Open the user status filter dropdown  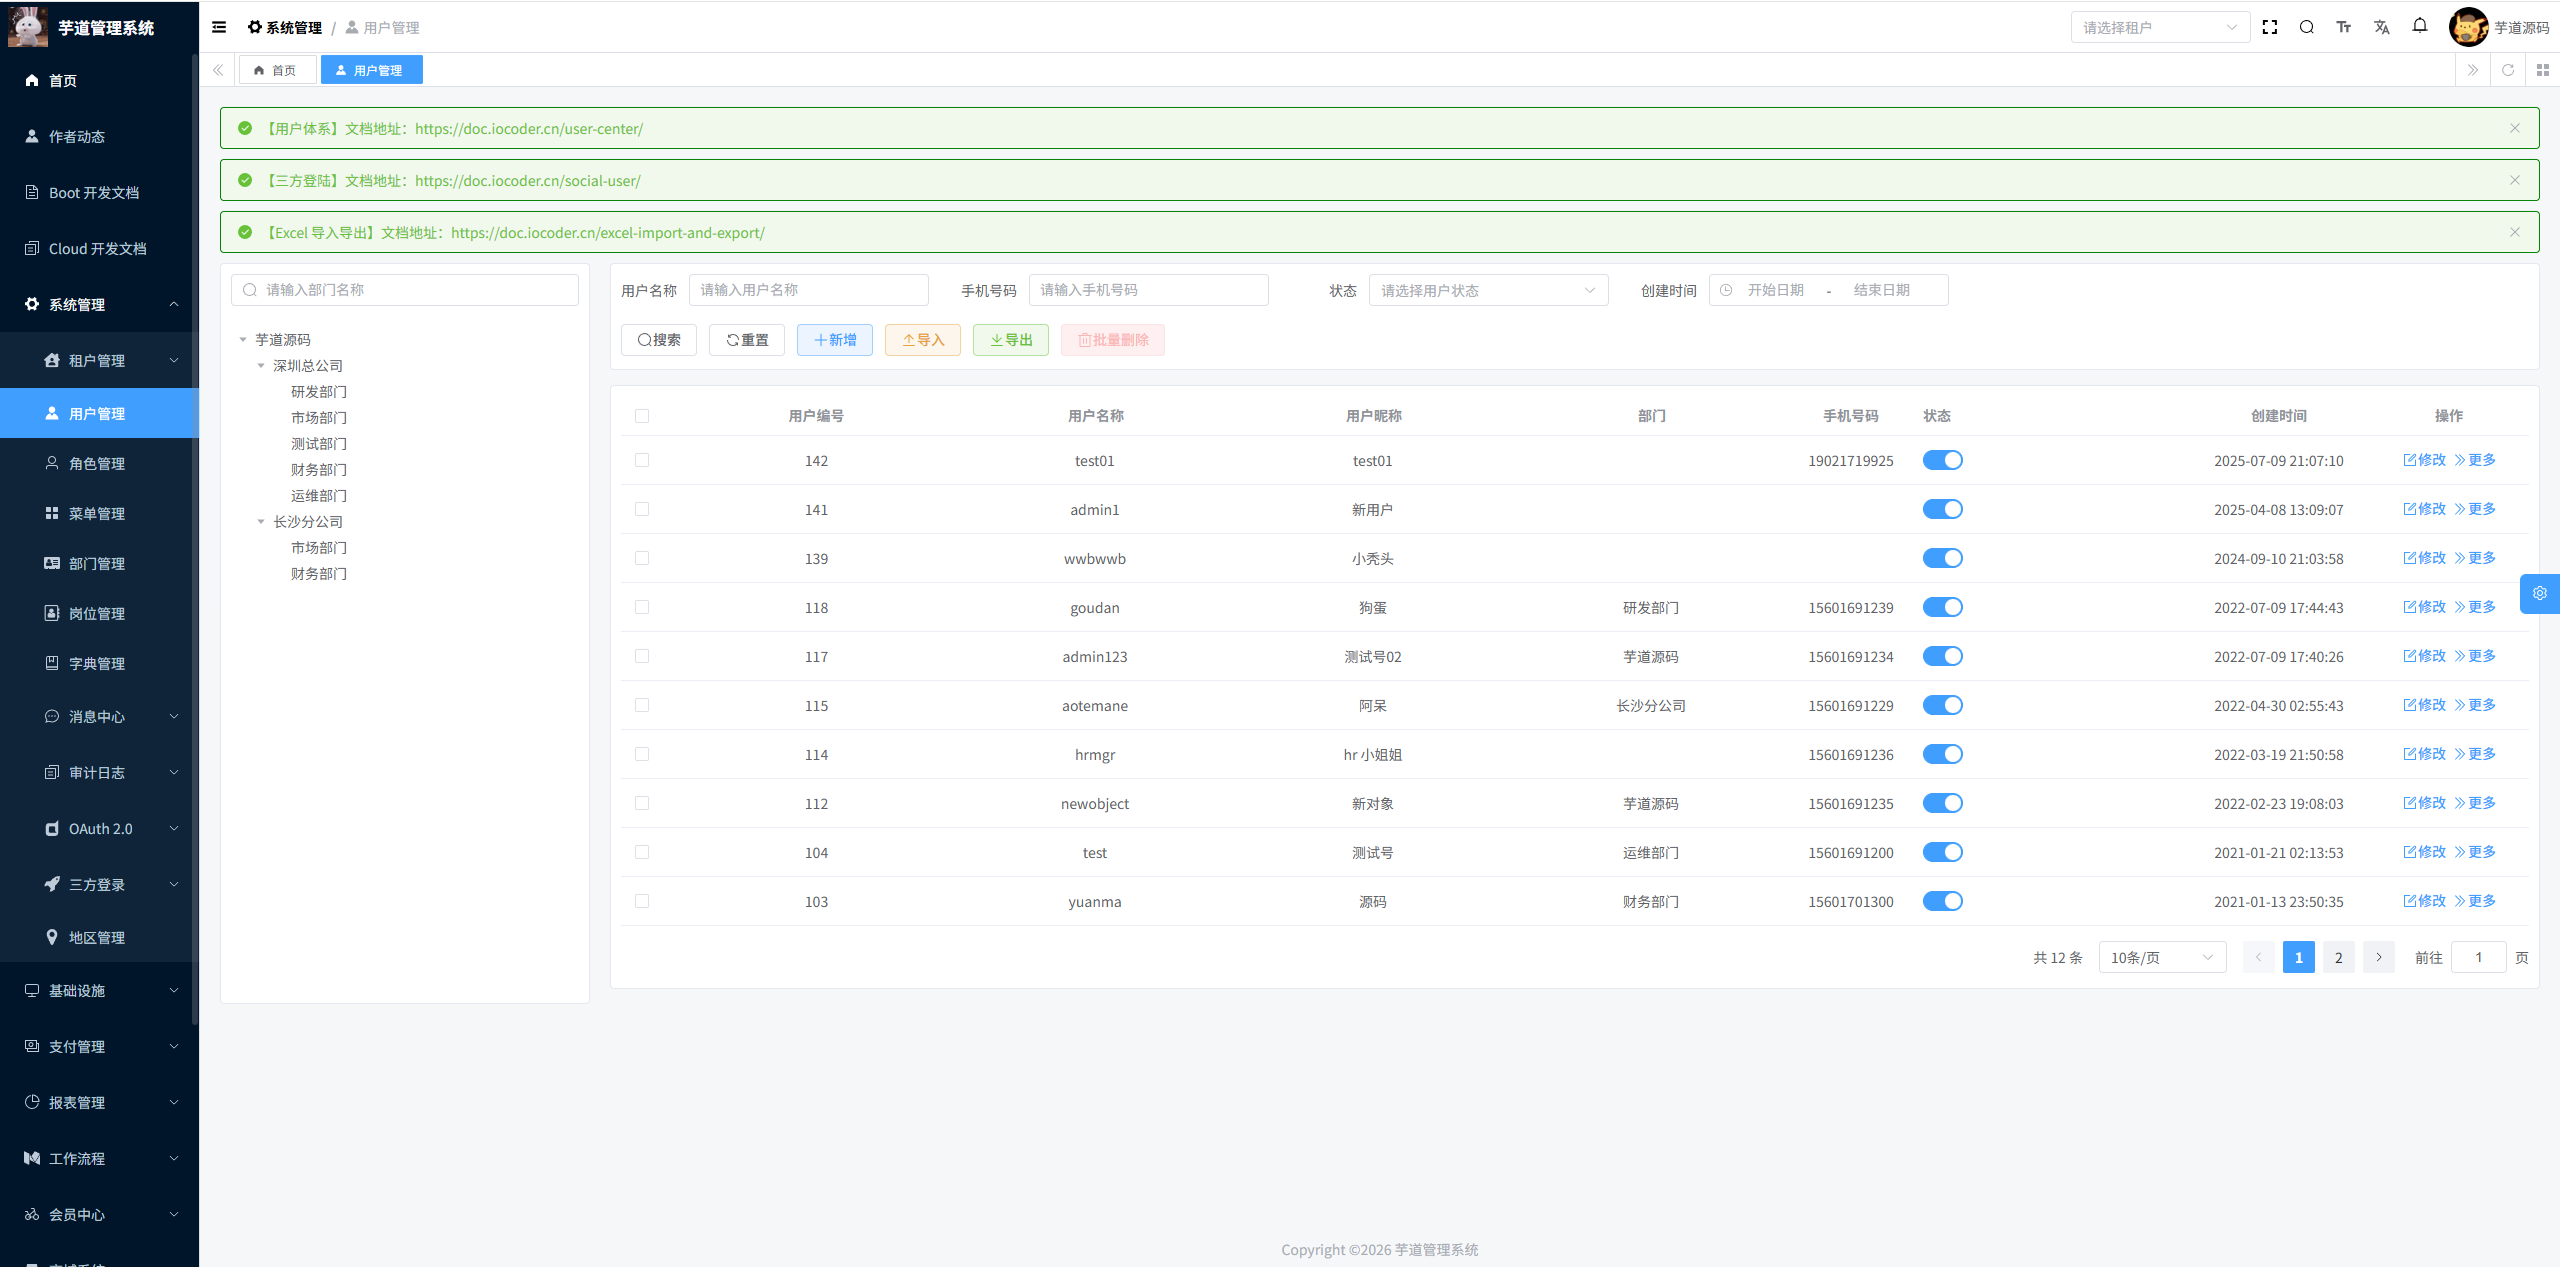point(1487,290)
